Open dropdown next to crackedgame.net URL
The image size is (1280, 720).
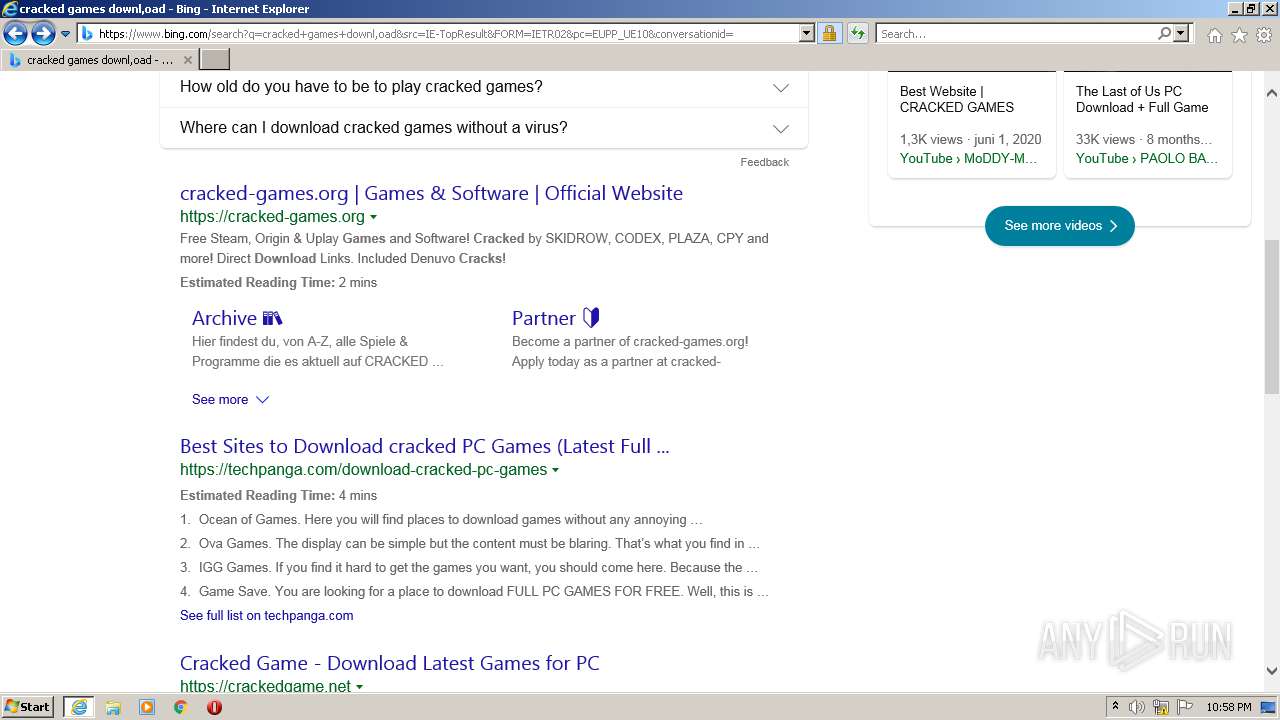click(359, 687)
